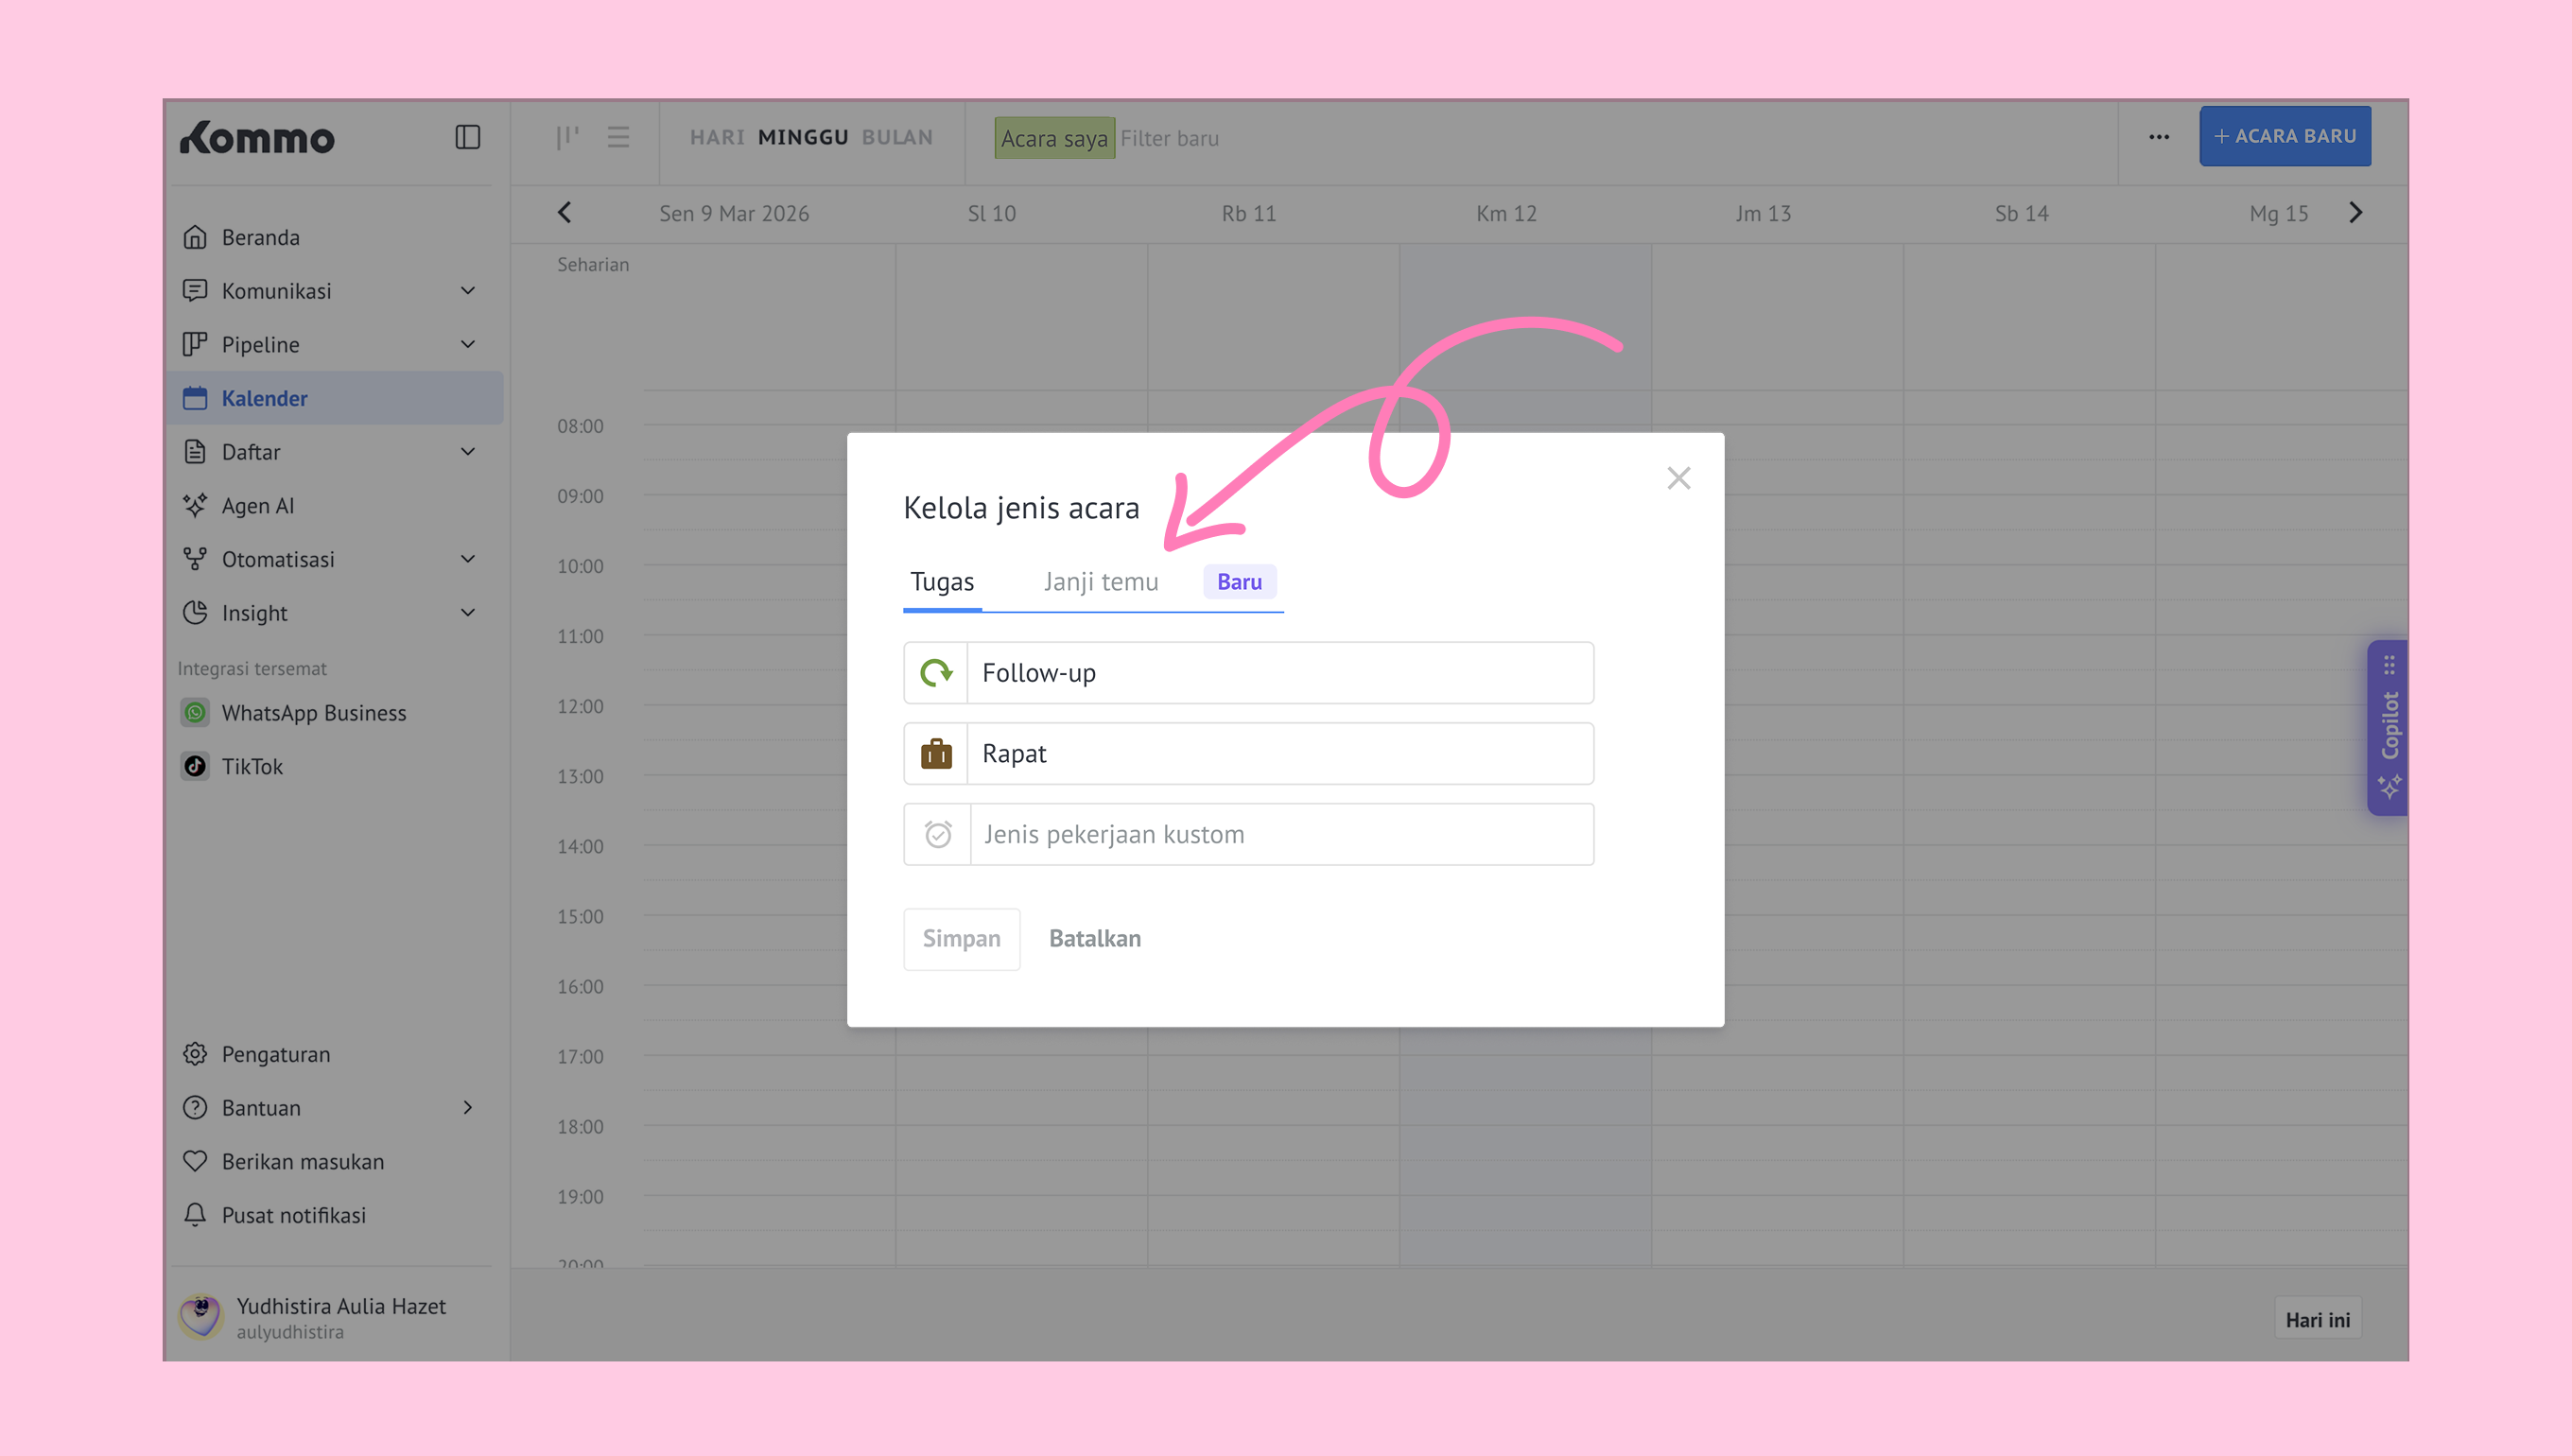The width and height of the screenshot is (2572, 1456).
Task: Expand the Insight menu chevron
Action: coord(468,612)
